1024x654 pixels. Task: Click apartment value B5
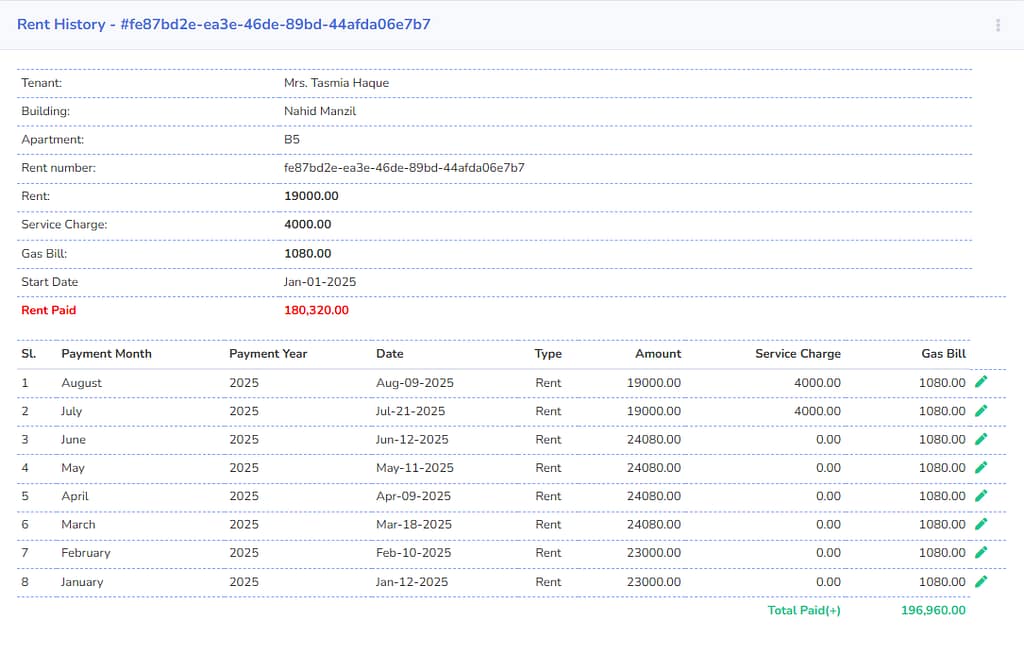pos(292,139)
